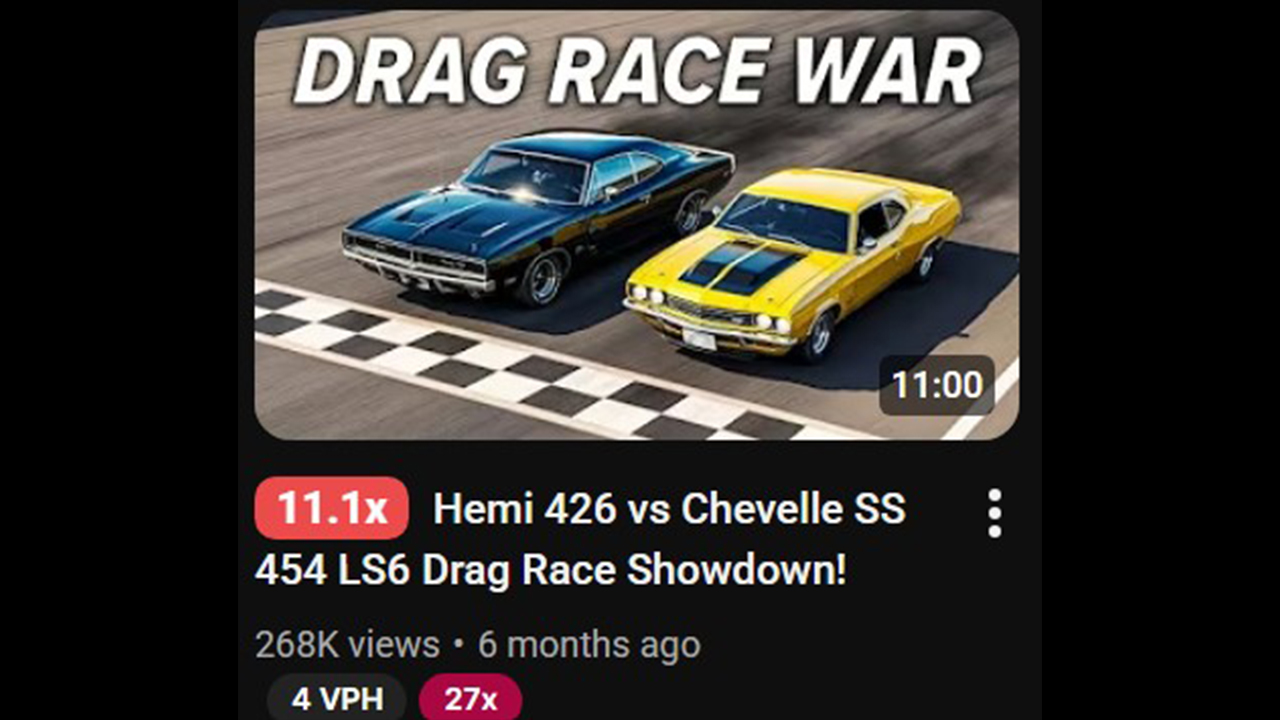Click the 268K views count text
1280x720 pixels.
click(347, 645)
